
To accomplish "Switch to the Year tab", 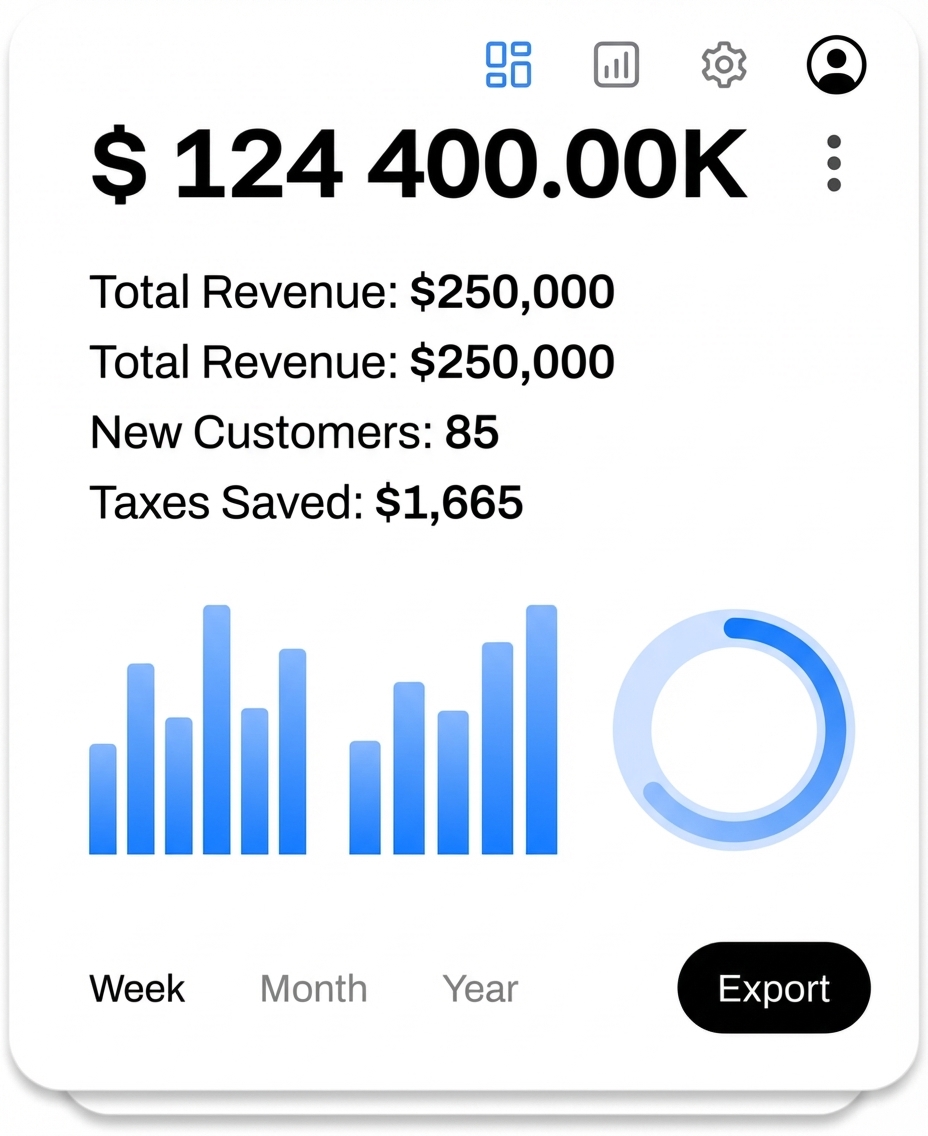I will click(480, 989).
